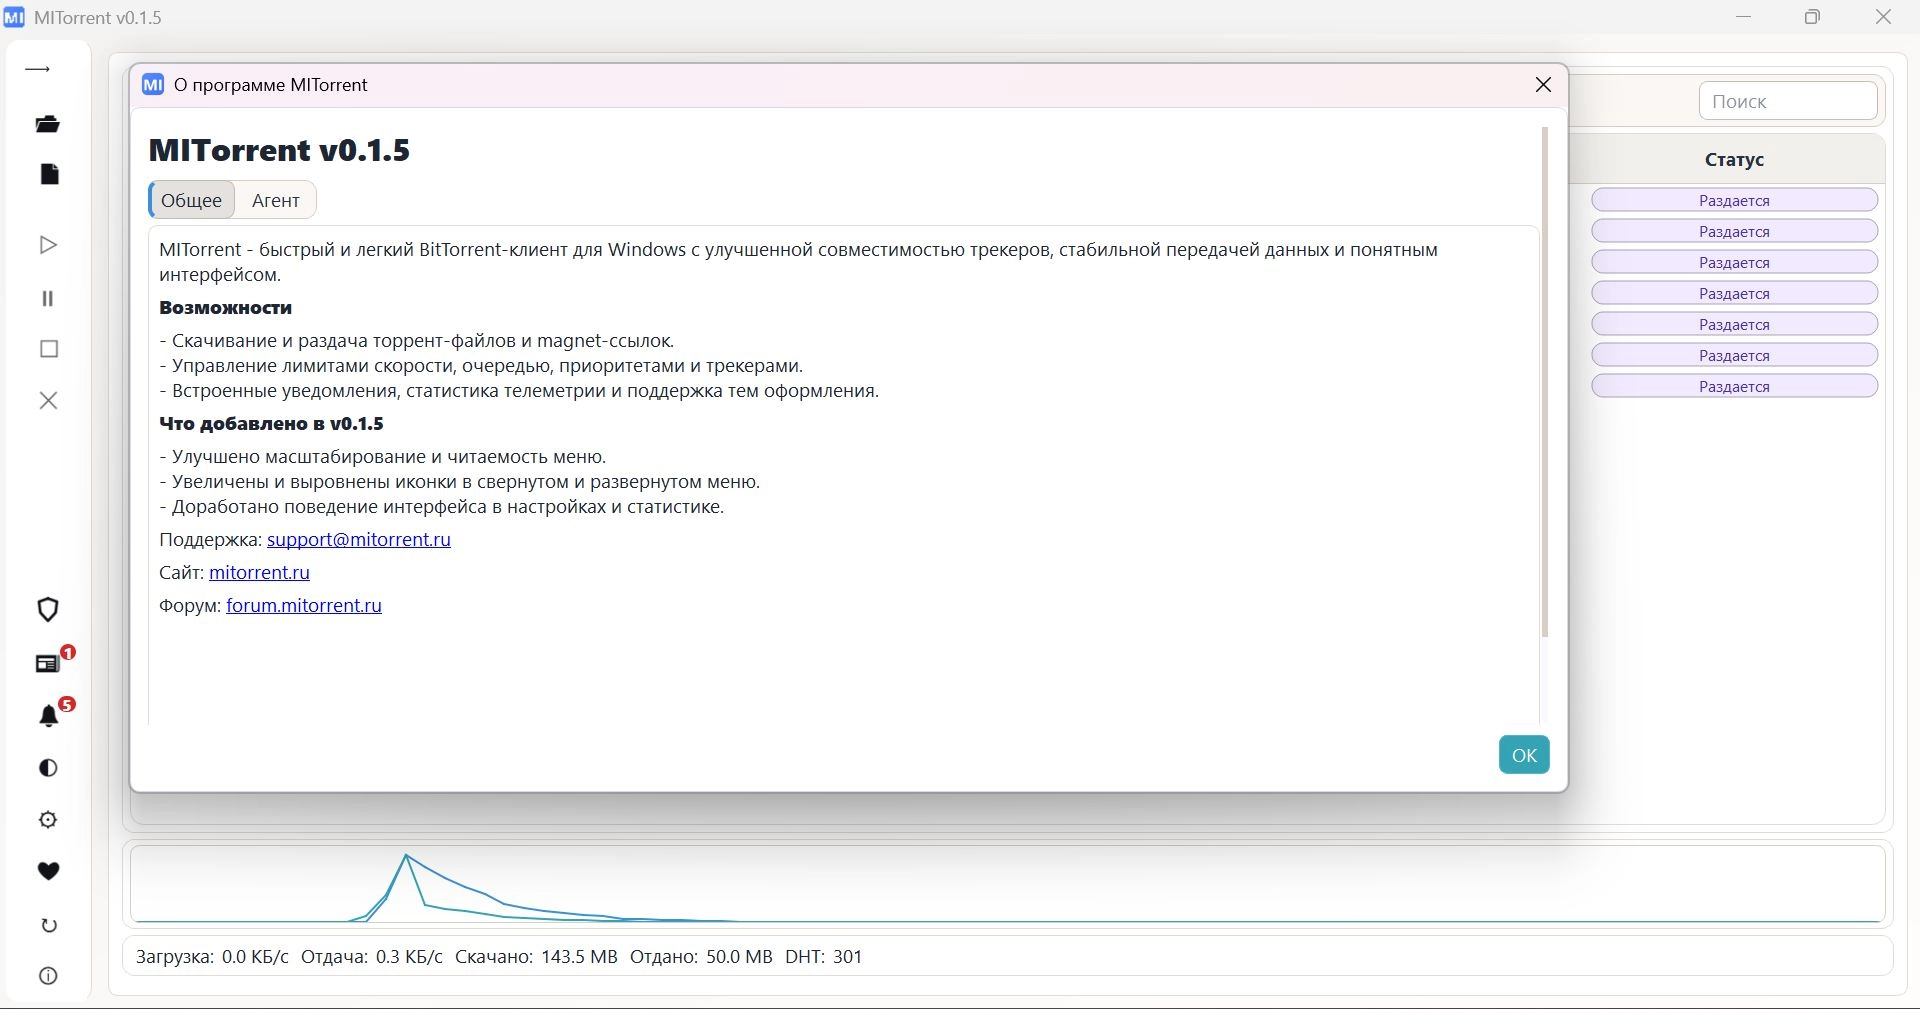This screenshot has width=1920, height=1009.
Task: Stop torrents with the square stop icon
Action: pos(49,349)
